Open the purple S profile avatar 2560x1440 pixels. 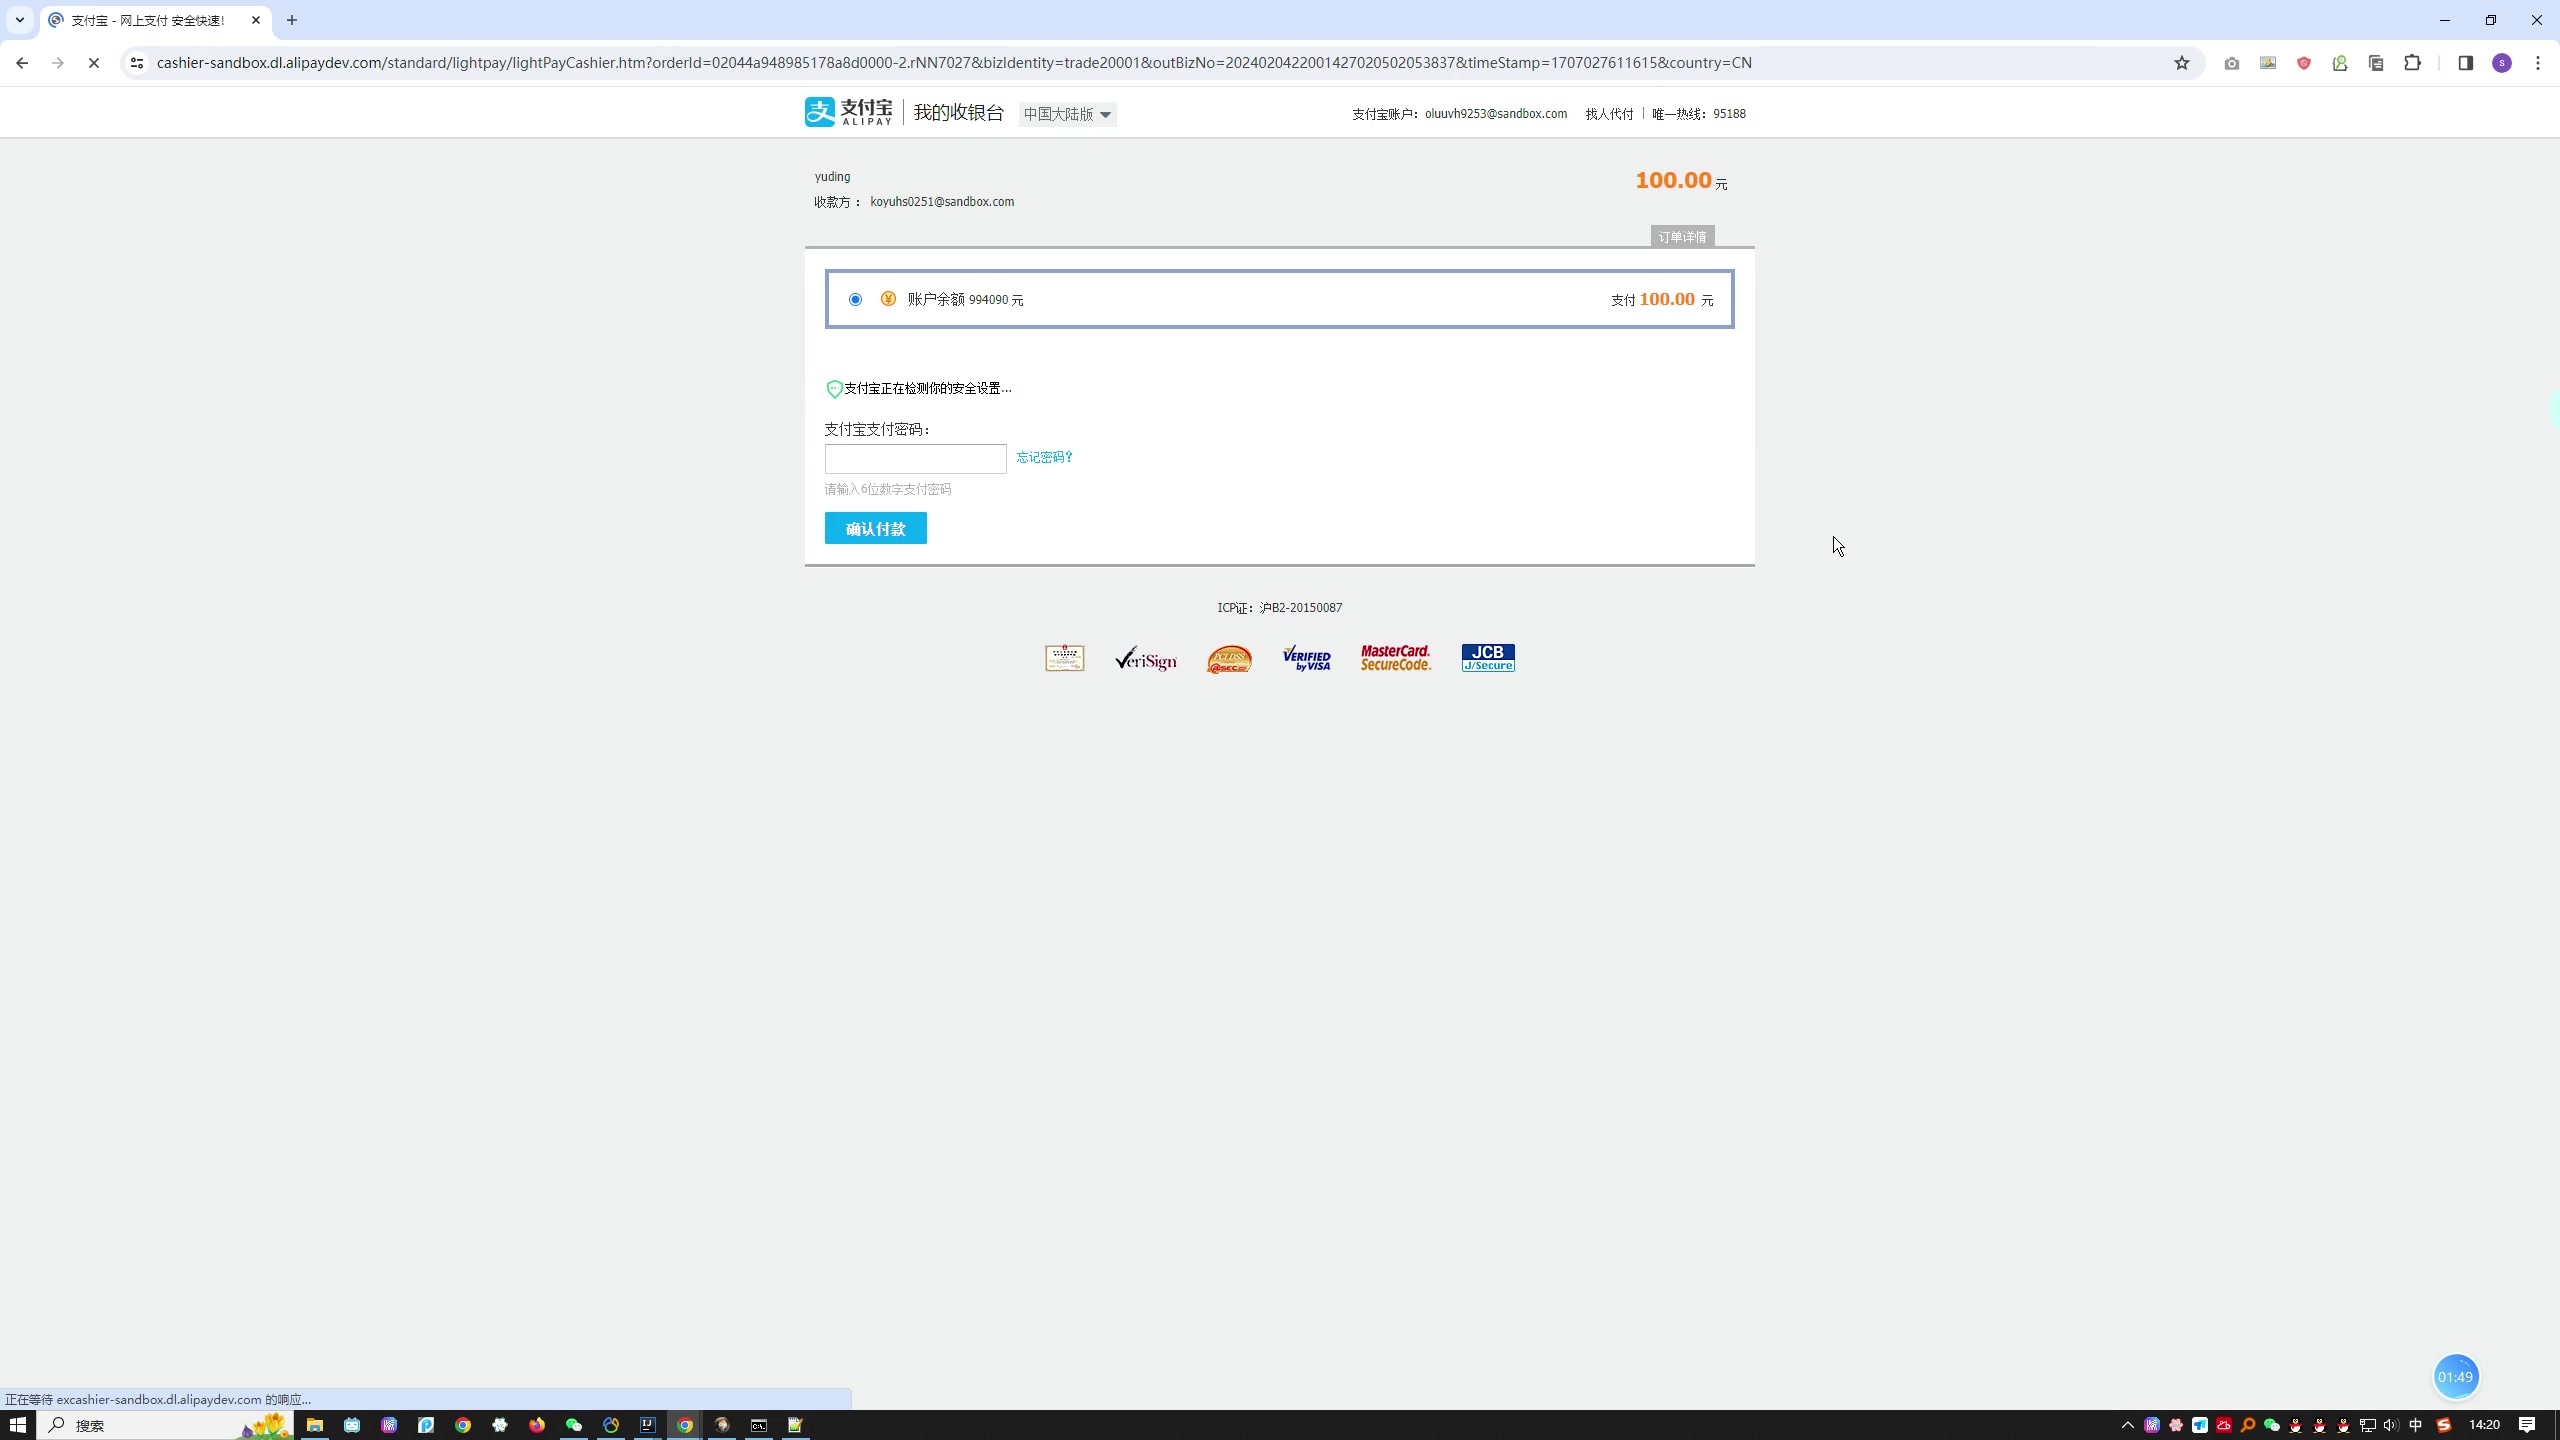(x=2502, y=63)
